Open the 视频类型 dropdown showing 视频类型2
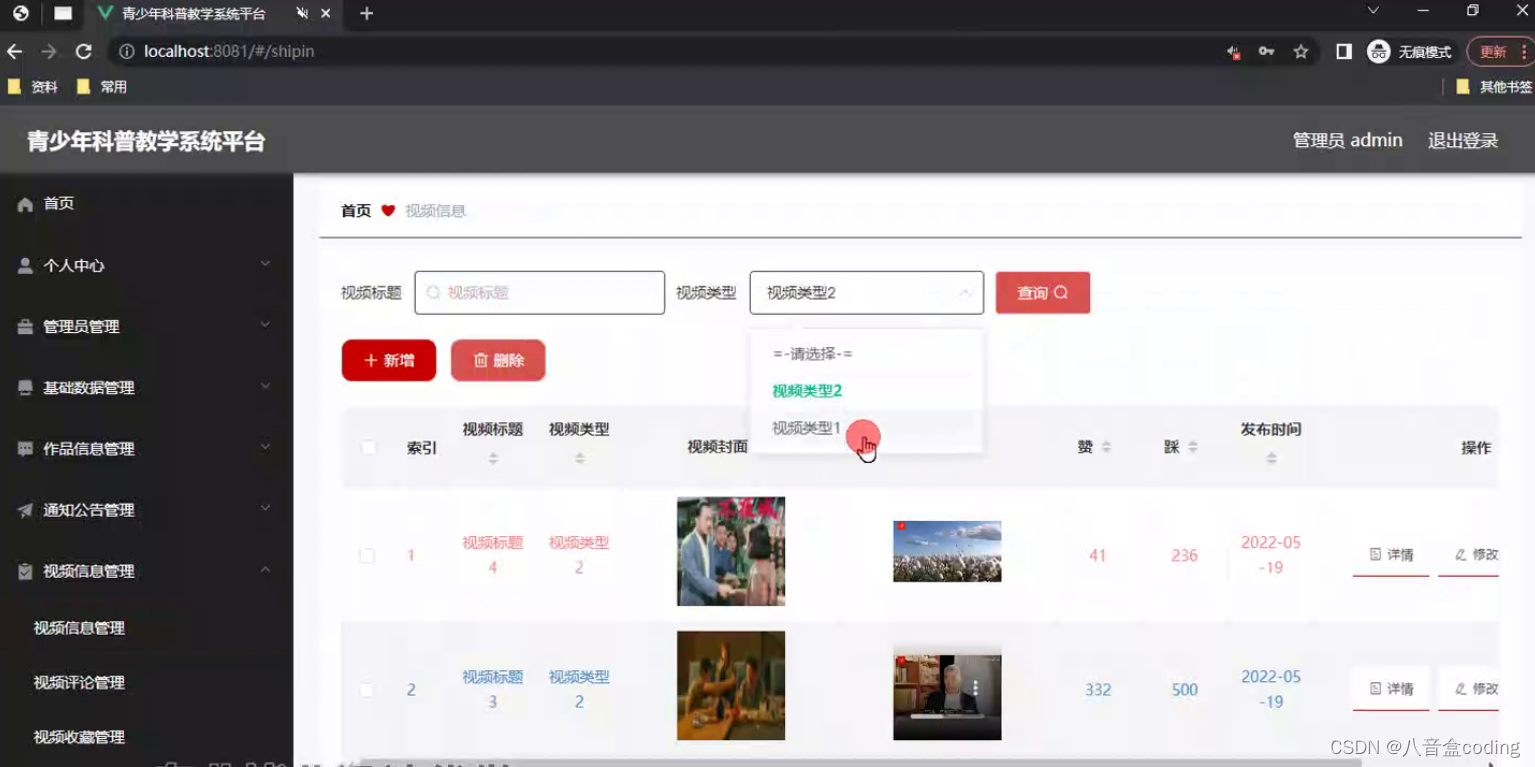The image size is (1535, 767). pos(866,293)
